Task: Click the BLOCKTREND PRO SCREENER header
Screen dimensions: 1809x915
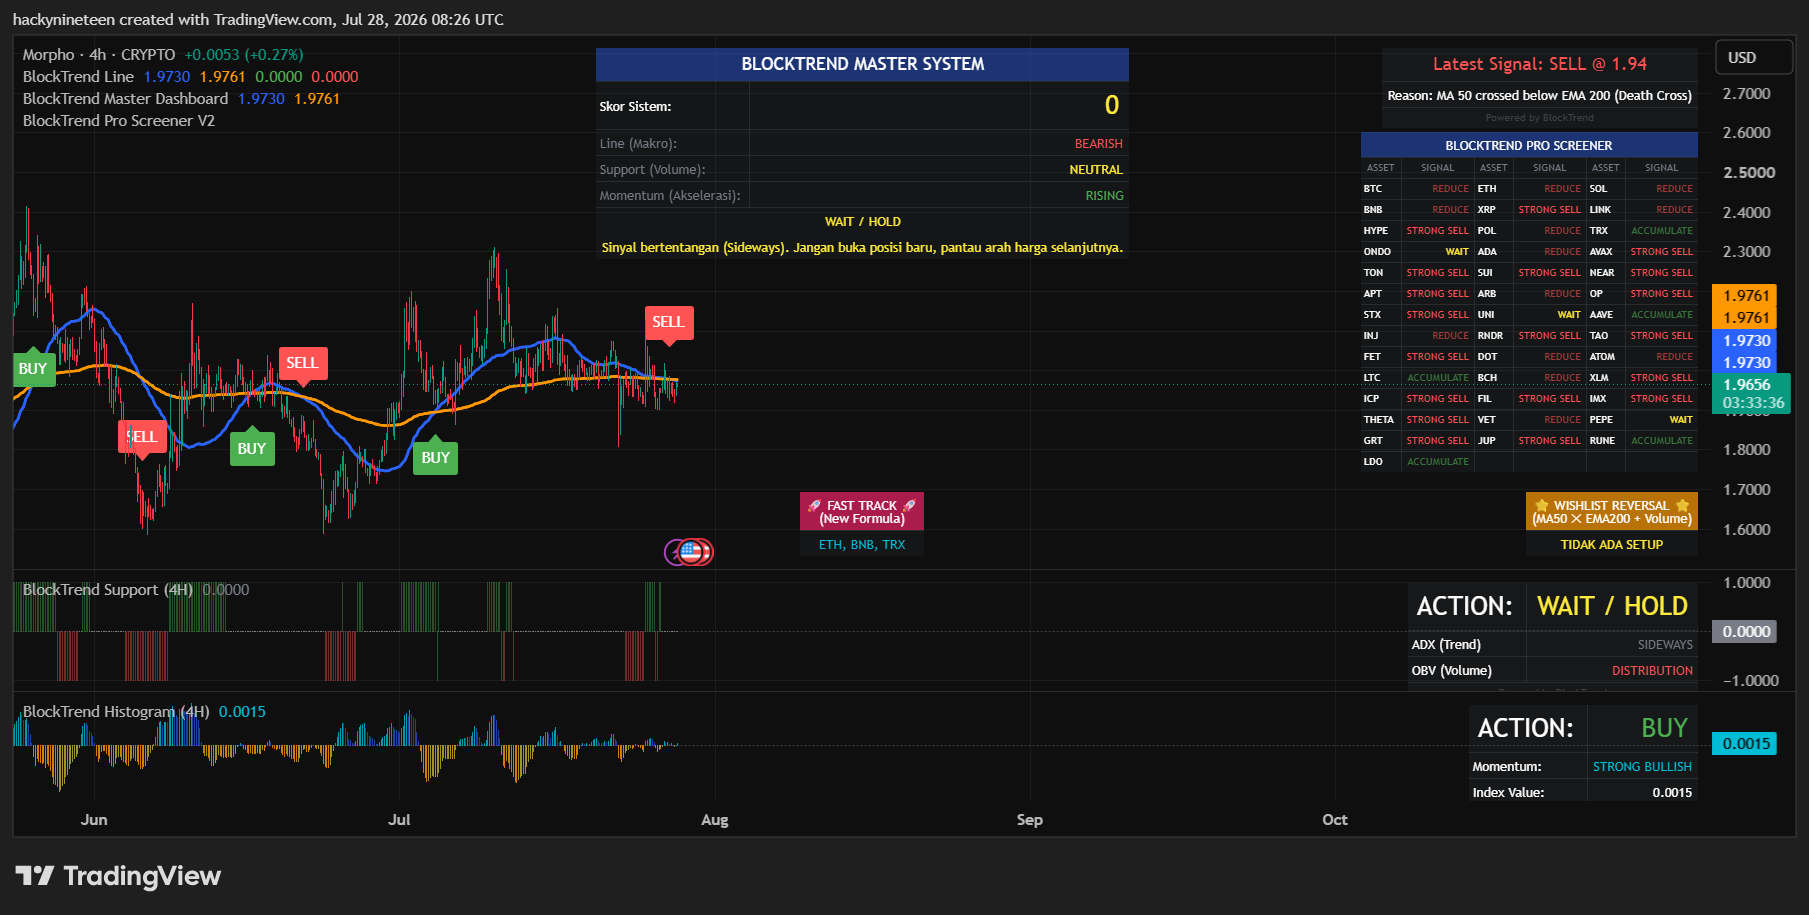Action: (x=1528, y=145)
